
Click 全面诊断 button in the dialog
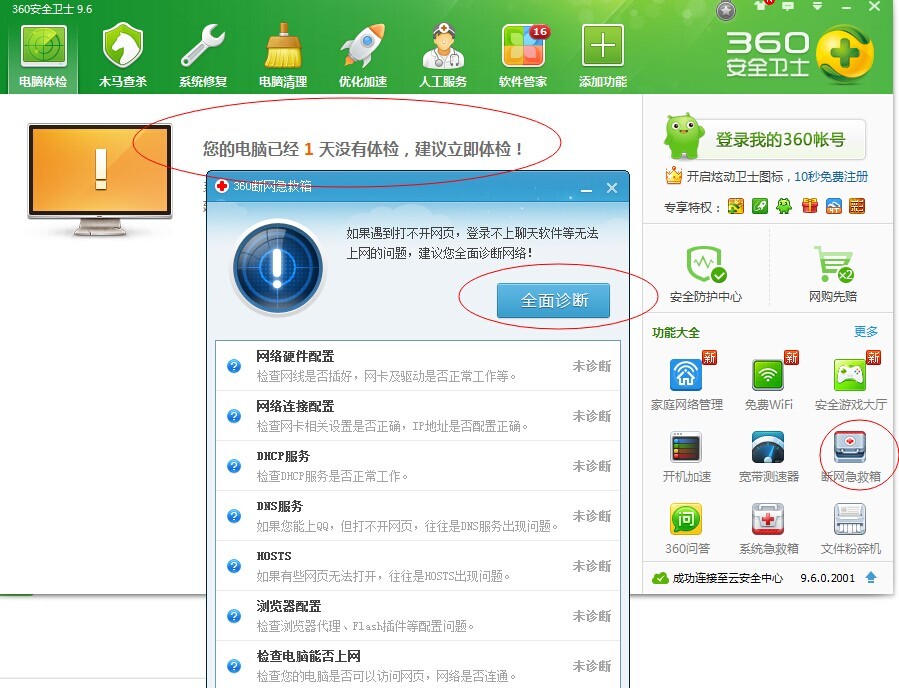[x=553, y=300]
